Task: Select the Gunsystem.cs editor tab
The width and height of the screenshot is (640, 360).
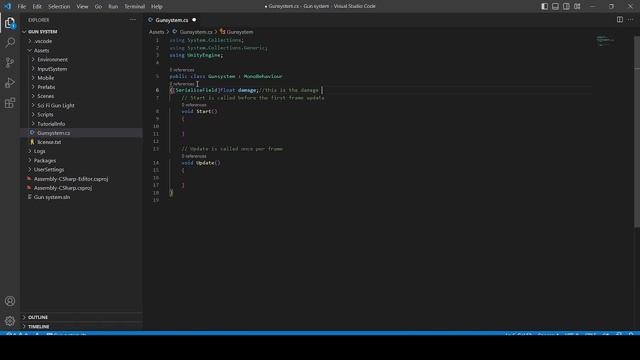Action: tap(171, 20)
